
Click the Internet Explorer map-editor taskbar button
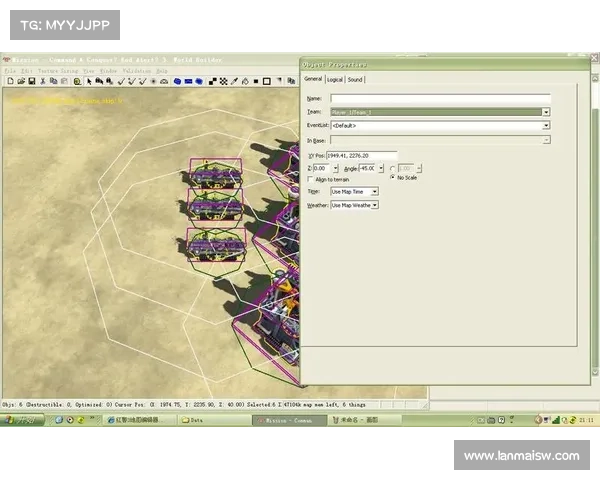click(x=140, y=420)
